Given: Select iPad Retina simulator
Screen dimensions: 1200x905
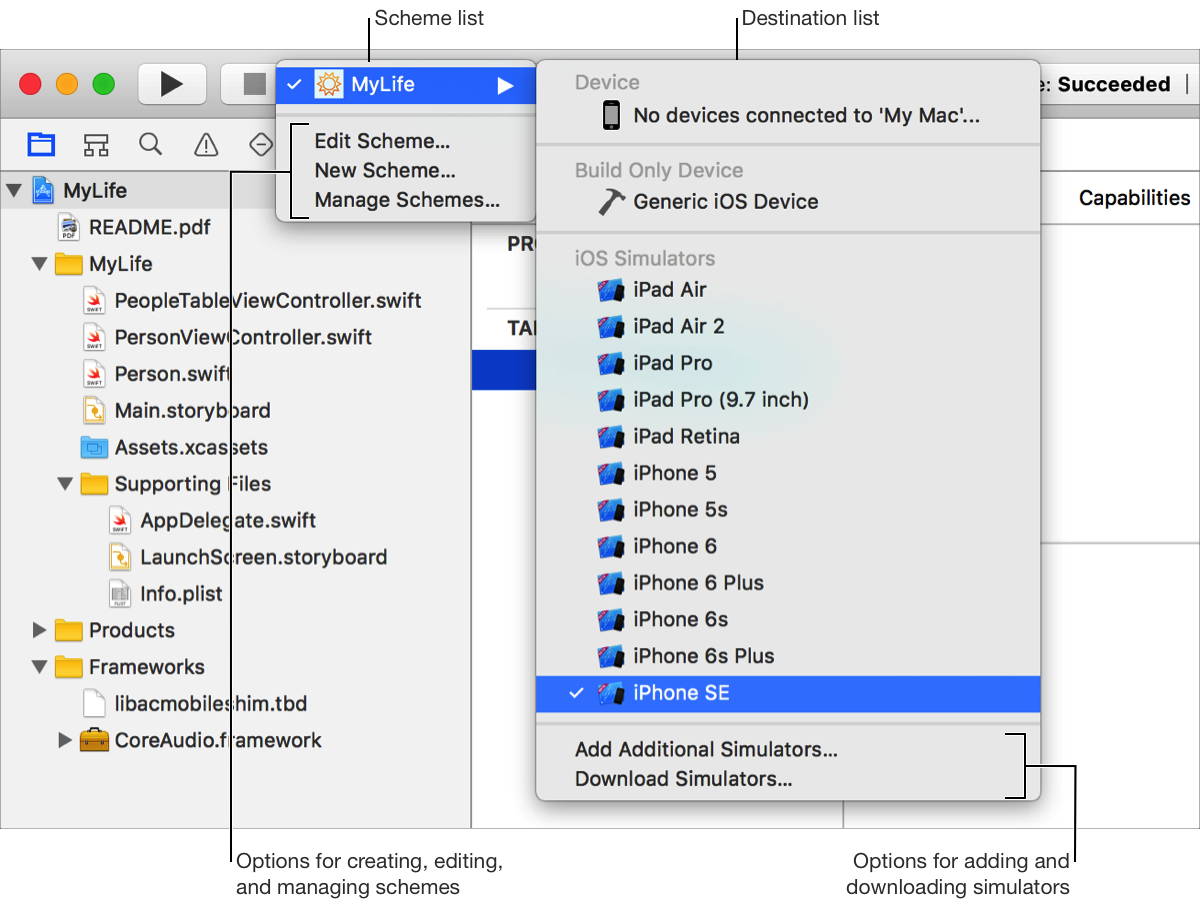Looking at the screenshot, I should pyautogui.click(x=788, y=437).
